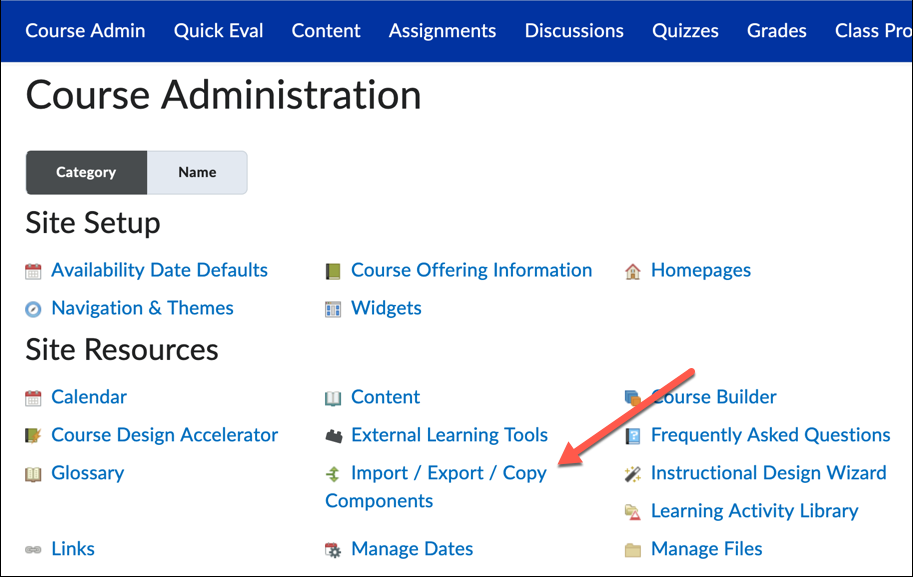The height and width of the screenshot is (577, 913).
Task: Click the External Learning Tools cloud icon
Action: point(334,435)
